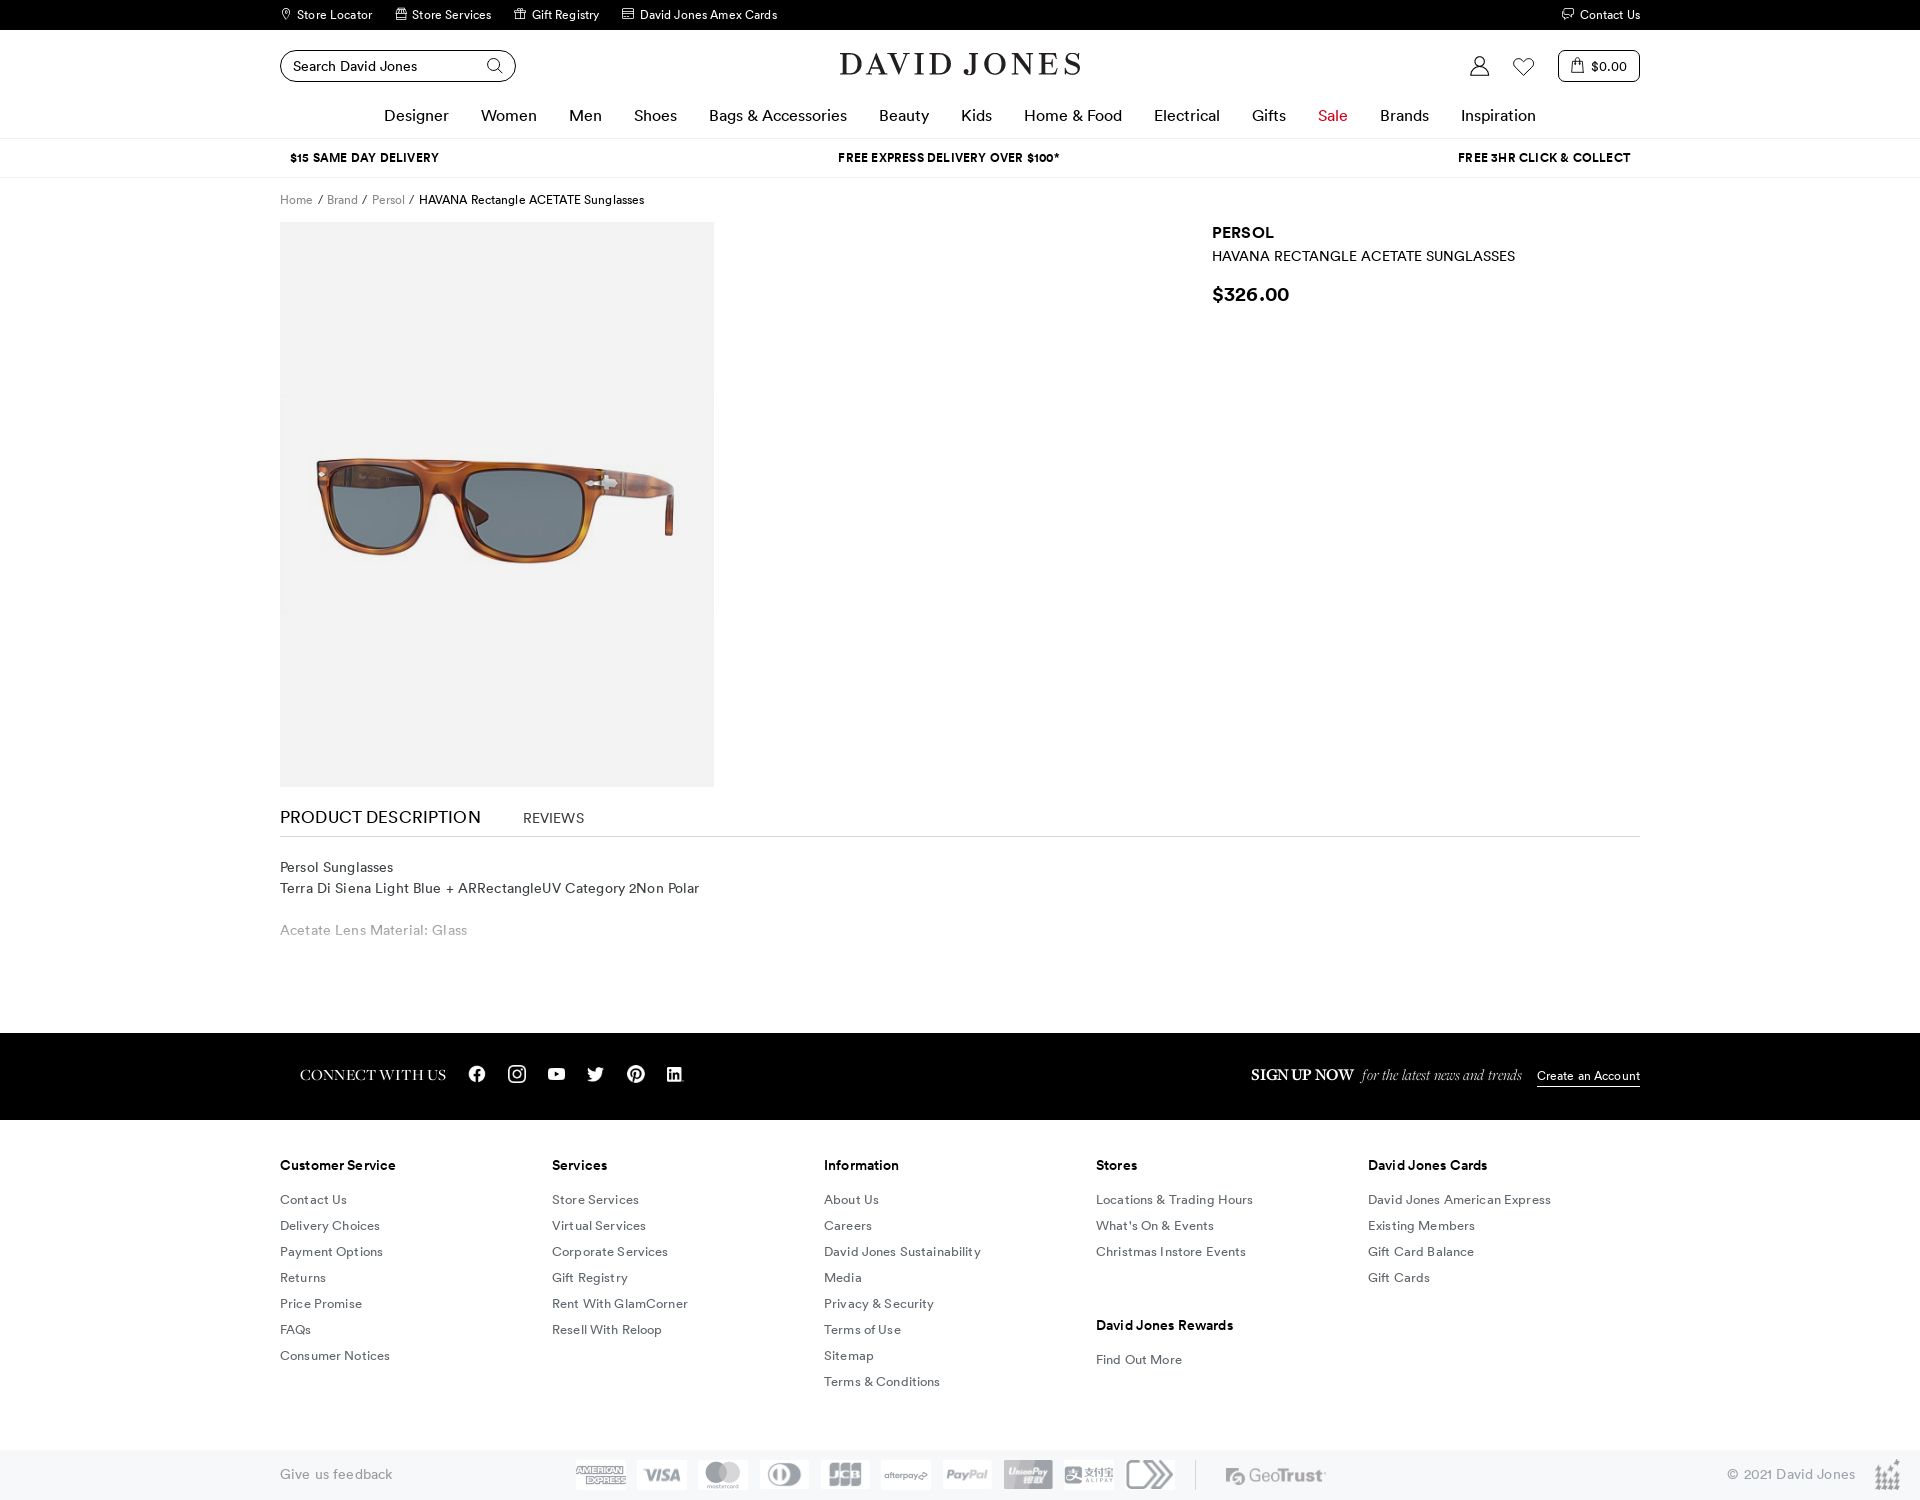Open Price Promise footer link
This screenshot has width=1920, height=1500.
(321, 1304)
